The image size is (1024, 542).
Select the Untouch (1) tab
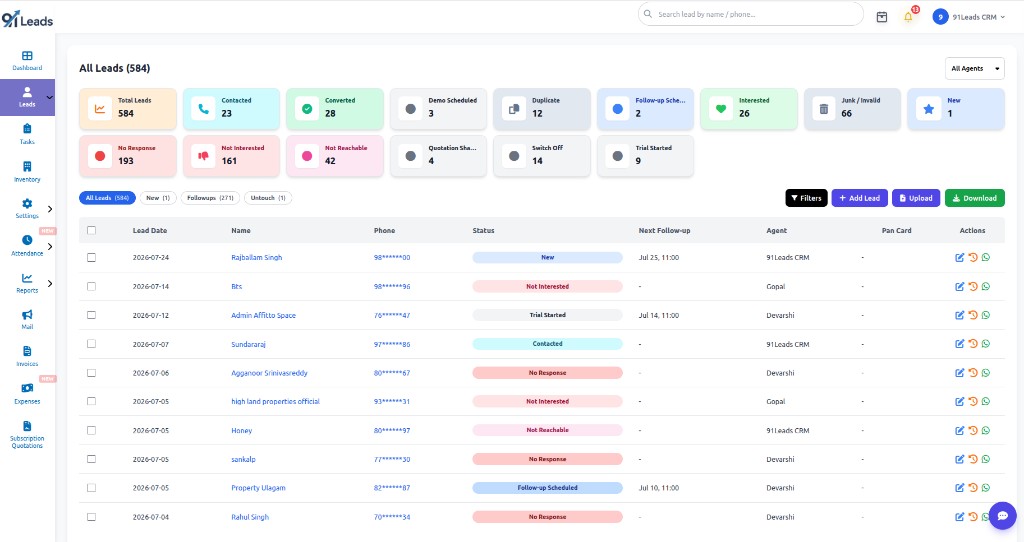(x=268, y=198)
